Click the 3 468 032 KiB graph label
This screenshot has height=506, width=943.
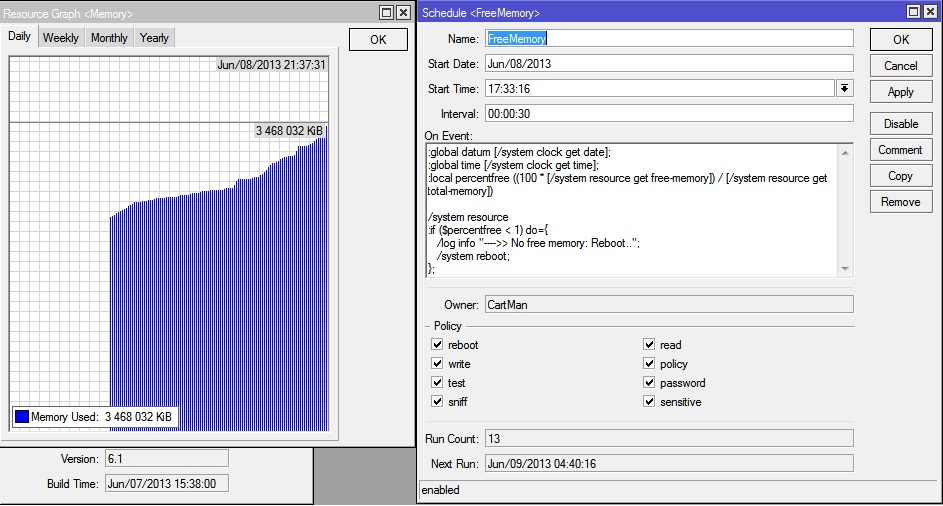click(289, 131)
